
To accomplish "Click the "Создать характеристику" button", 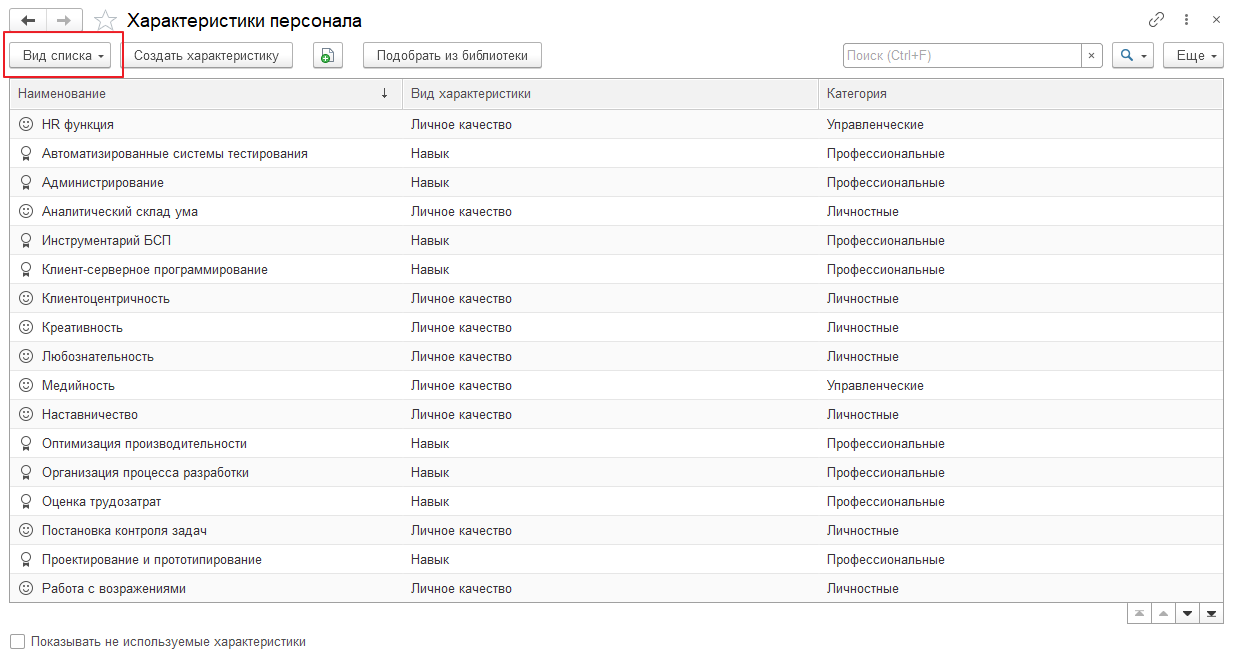I will (207, 56).
